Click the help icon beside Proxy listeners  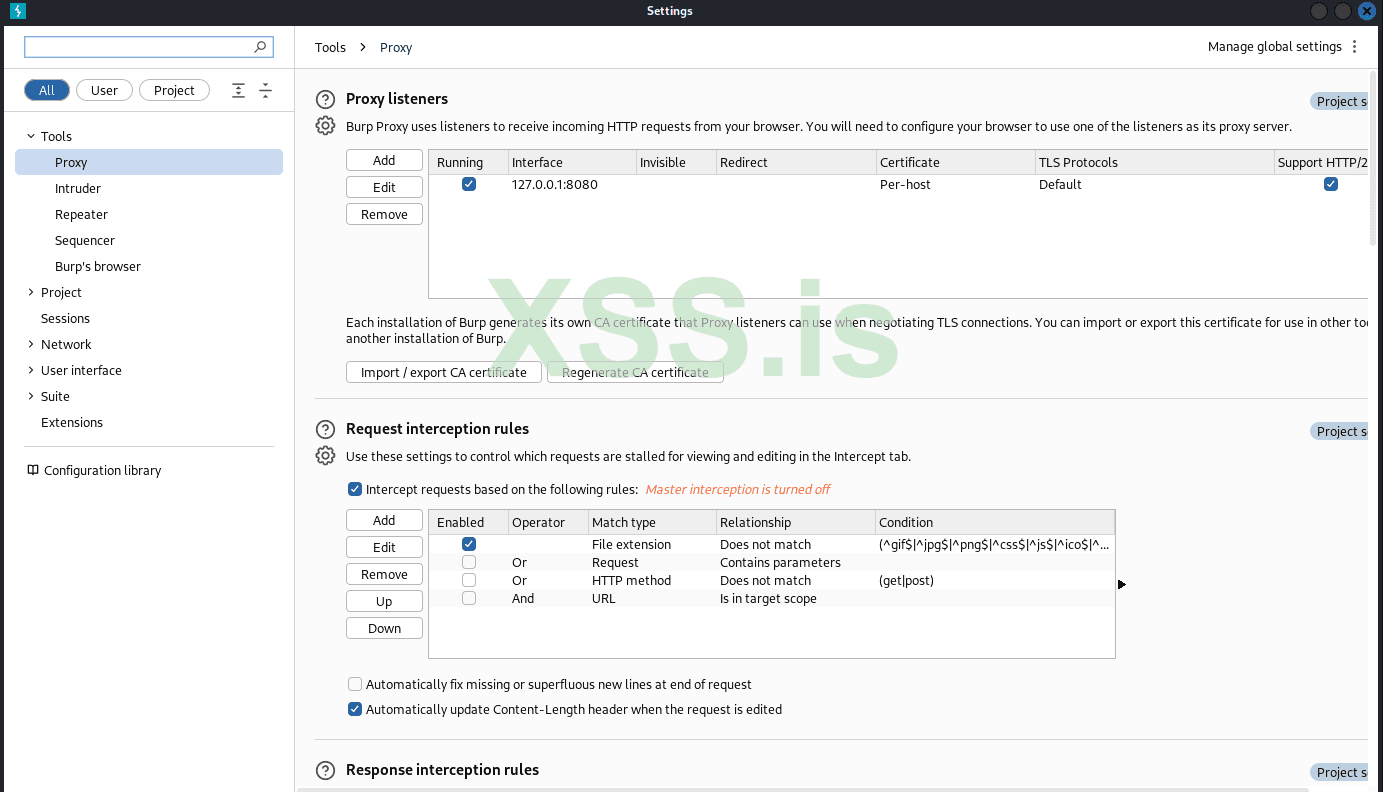pos(325,99)
